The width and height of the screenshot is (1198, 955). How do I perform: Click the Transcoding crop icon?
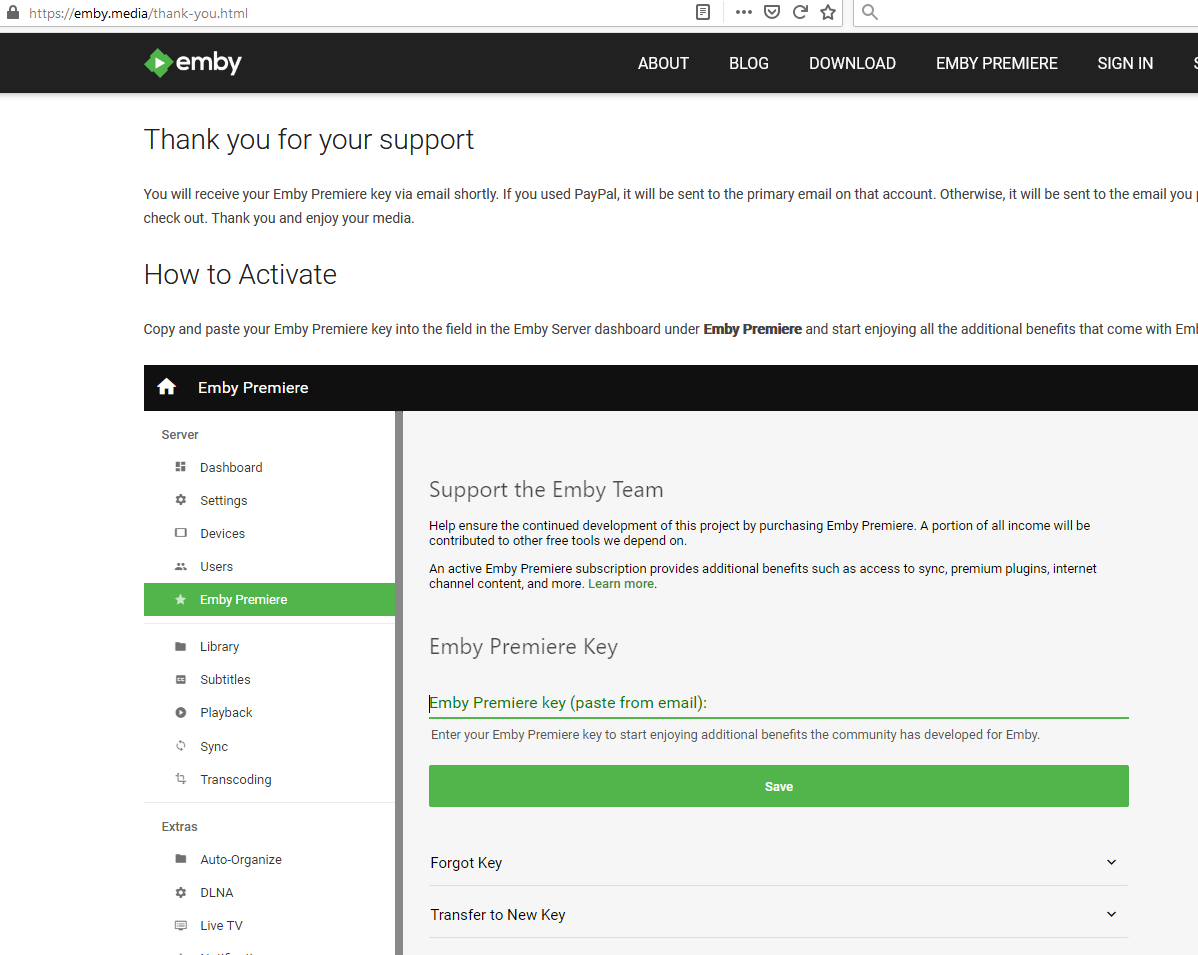point(181,779)
